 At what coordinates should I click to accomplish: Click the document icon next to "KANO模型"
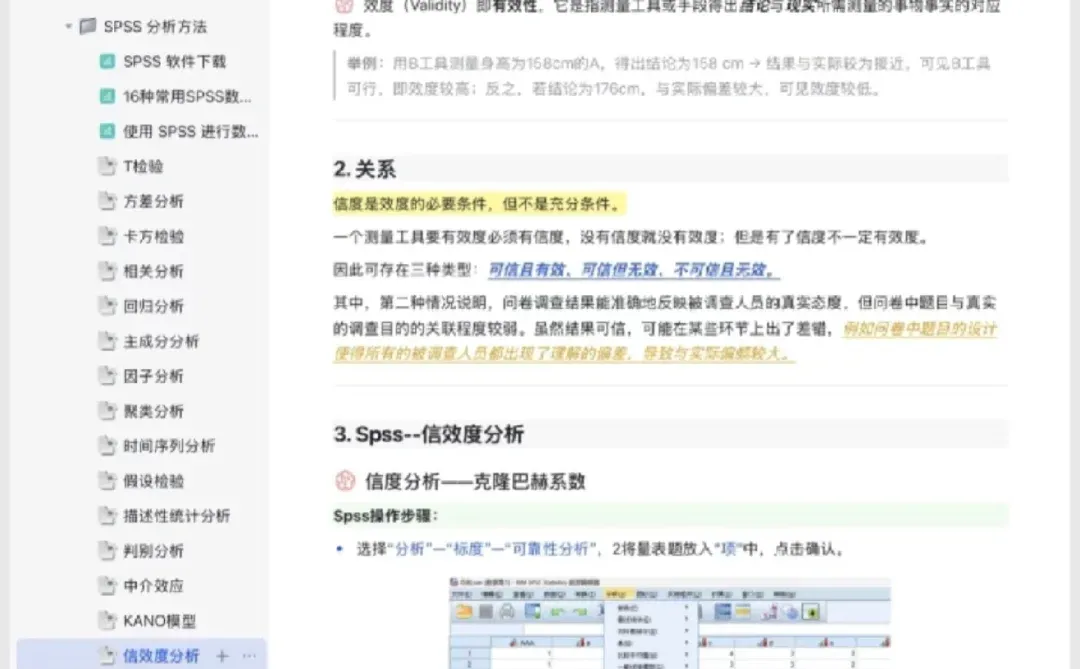(108, 620)
